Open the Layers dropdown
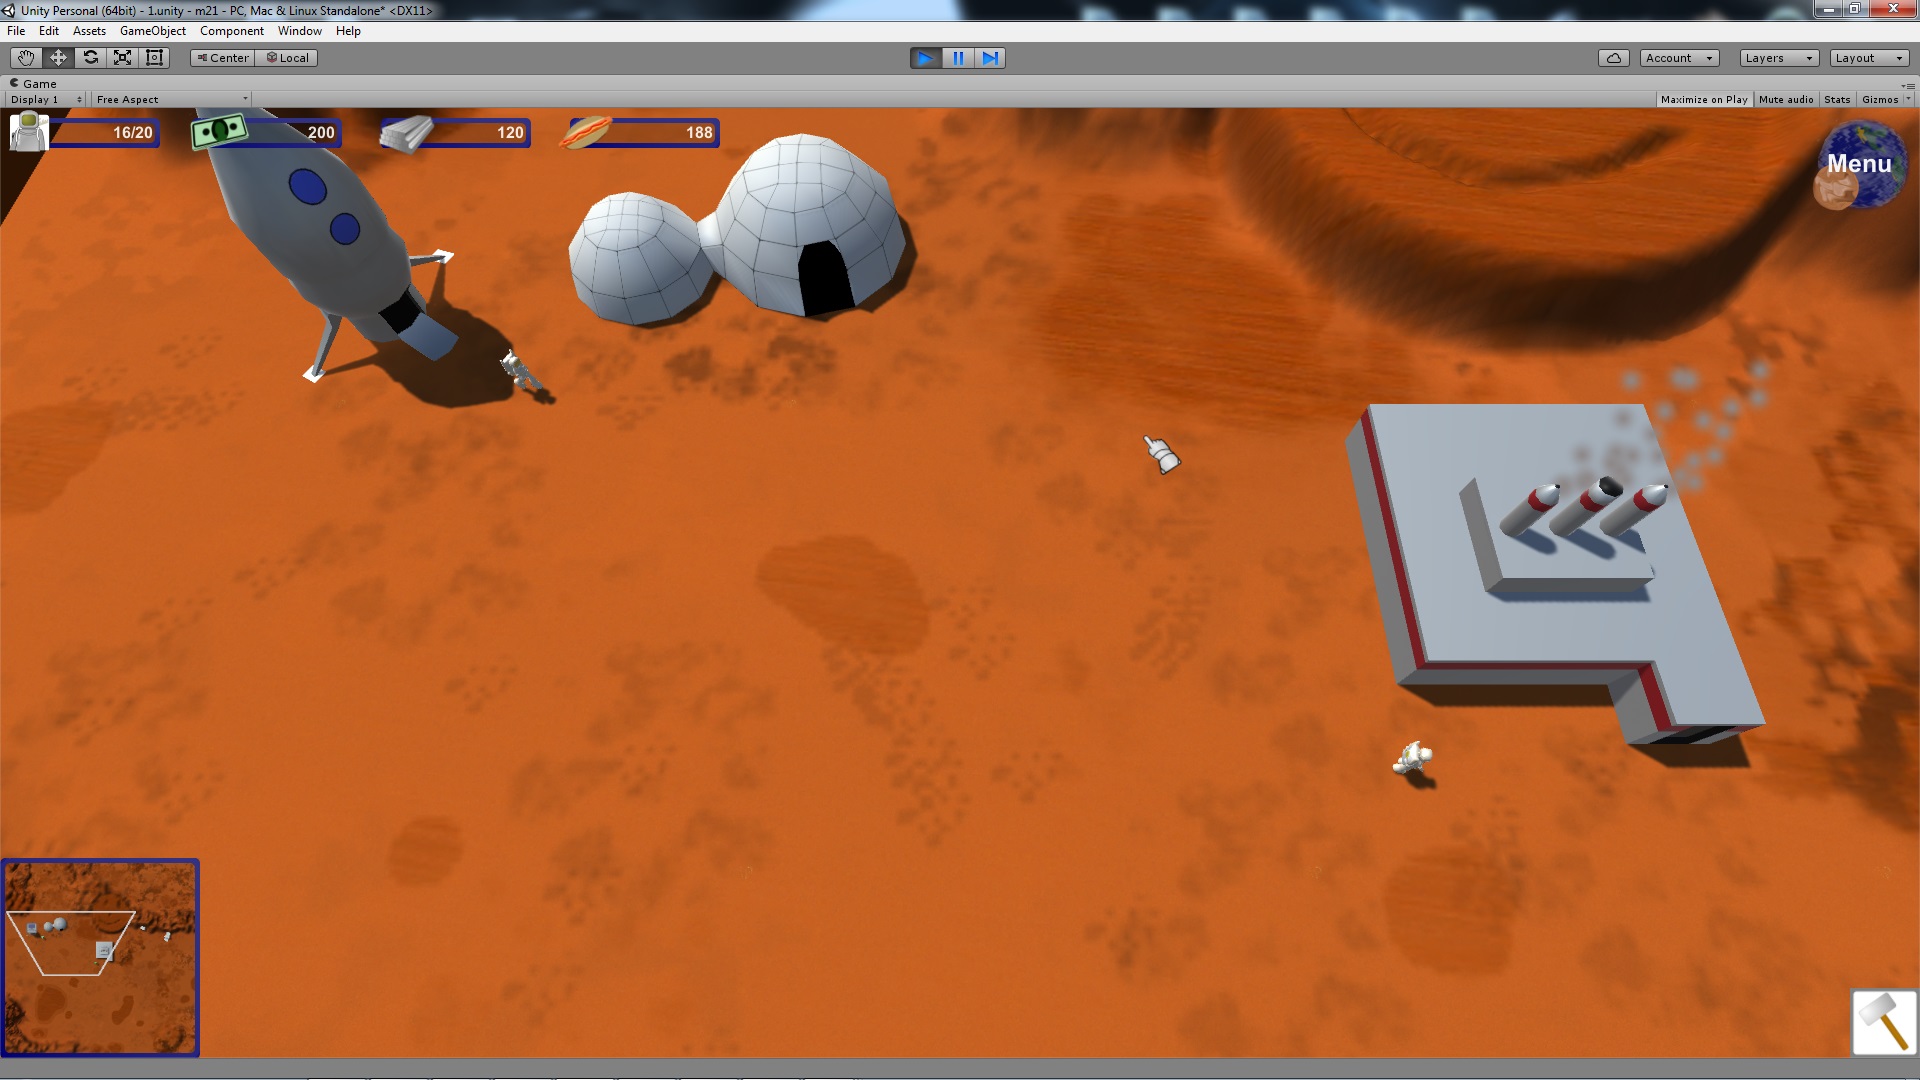 [x=1778, y=58]
